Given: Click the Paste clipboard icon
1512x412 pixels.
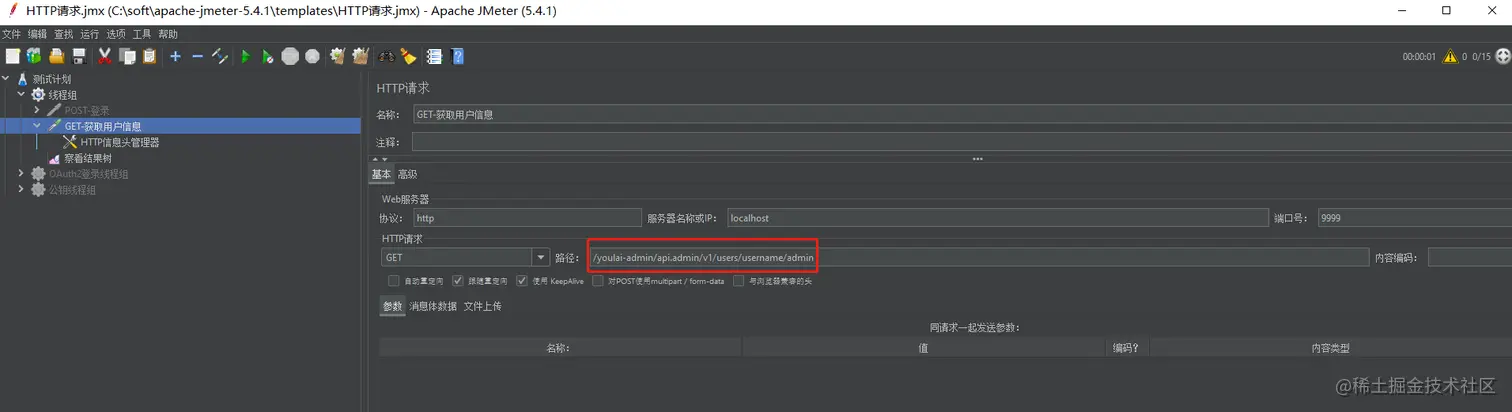Looking at the screenshot, I should (x=149, y=56).
